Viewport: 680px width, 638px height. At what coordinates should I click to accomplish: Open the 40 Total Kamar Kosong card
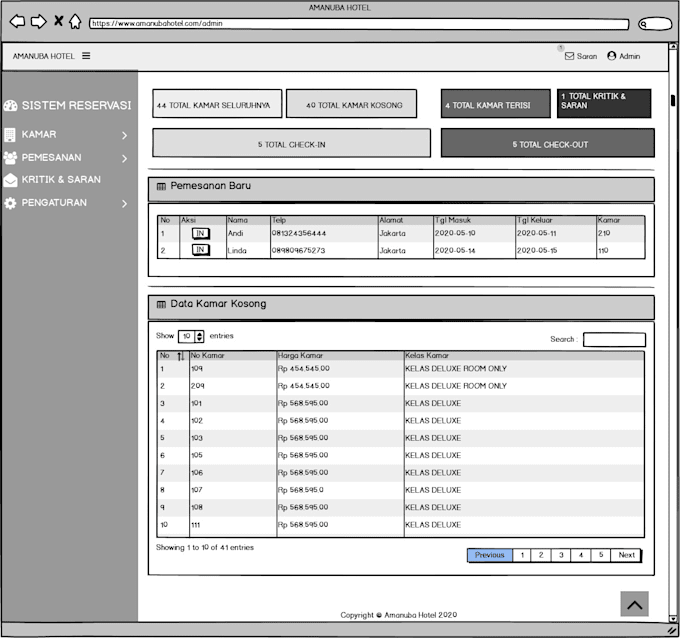click(x=352, y=104)
